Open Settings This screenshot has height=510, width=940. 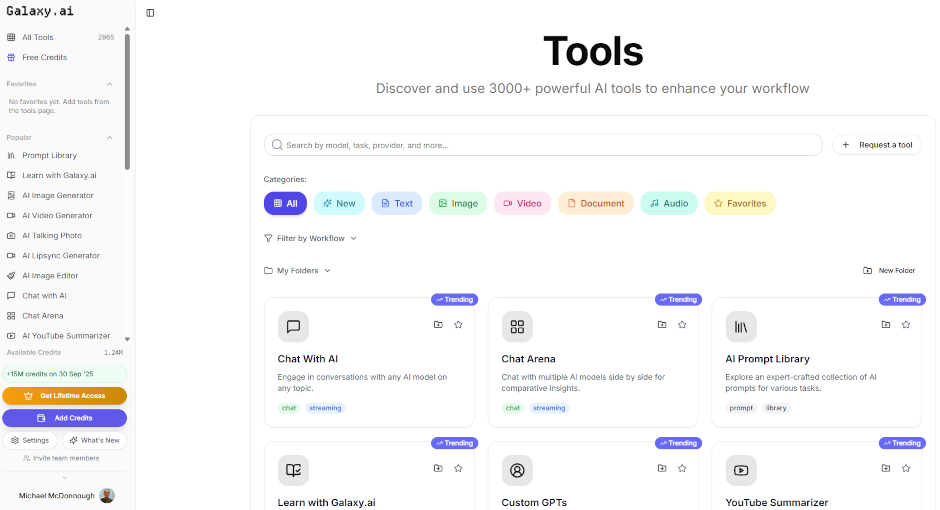click(x=30, y=440)
